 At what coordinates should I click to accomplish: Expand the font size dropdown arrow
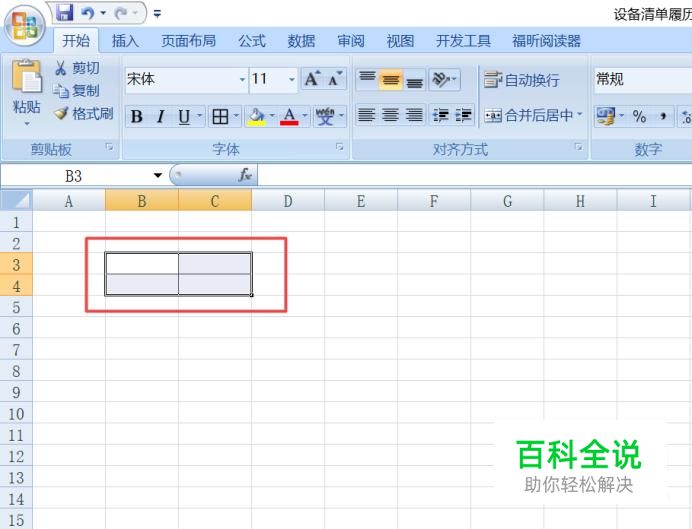click(292, 79)
